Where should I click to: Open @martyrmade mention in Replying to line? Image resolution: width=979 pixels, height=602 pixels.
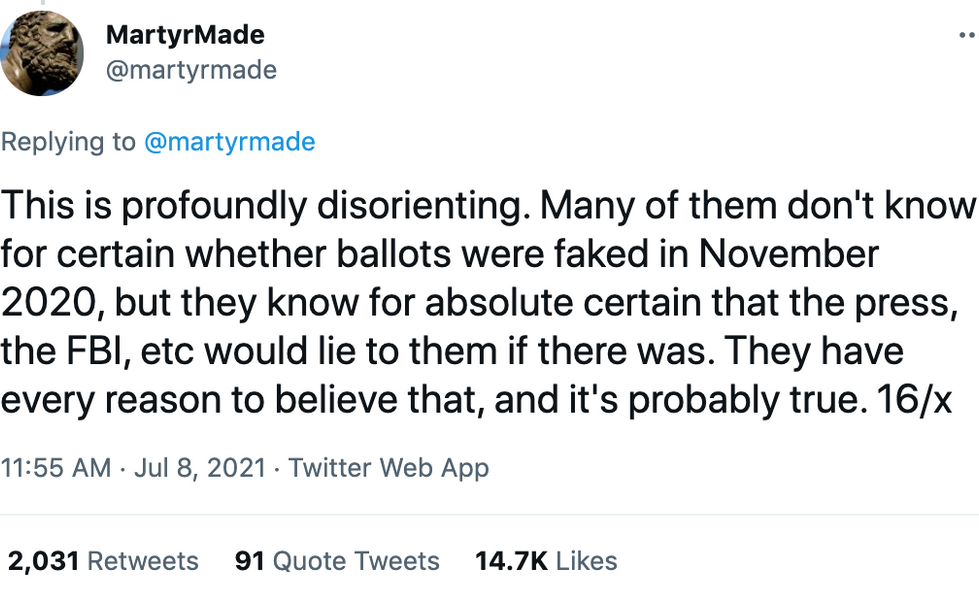tap(230, 142)
